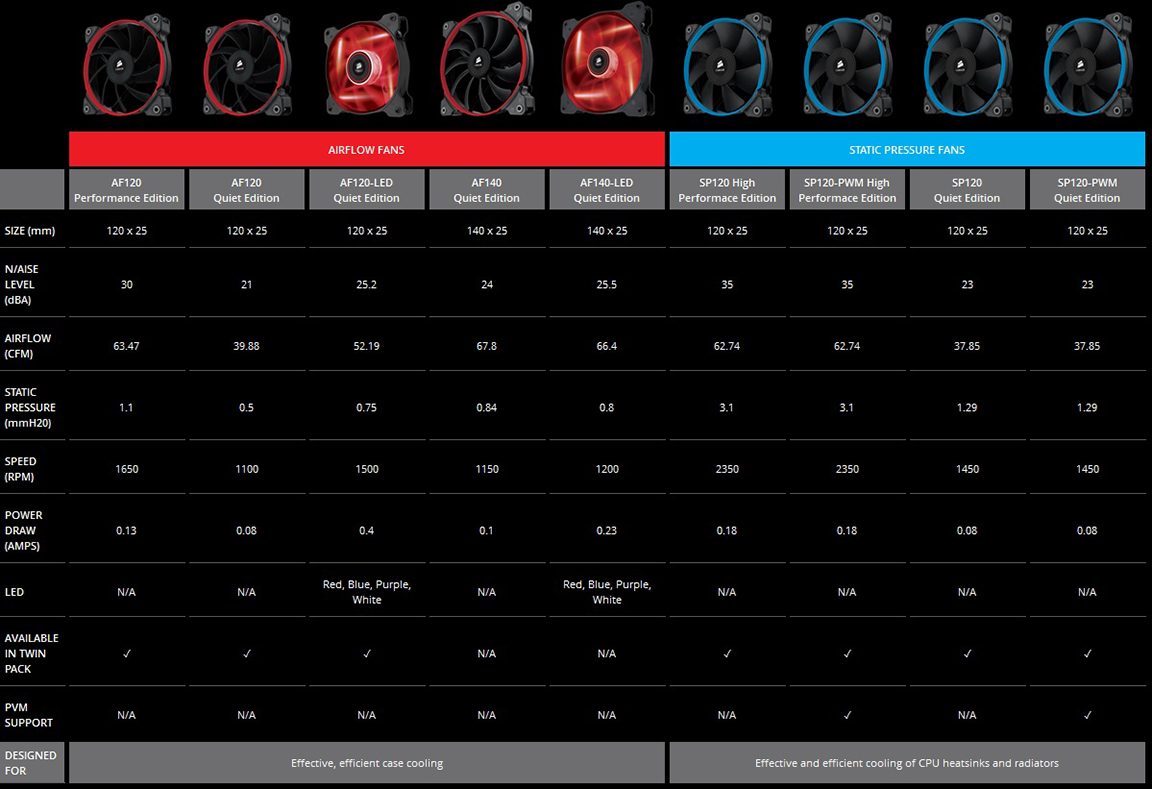Click the static pressure value 0.84
Viewport: 1152px width, 789px height.
[x=487, y=407]
